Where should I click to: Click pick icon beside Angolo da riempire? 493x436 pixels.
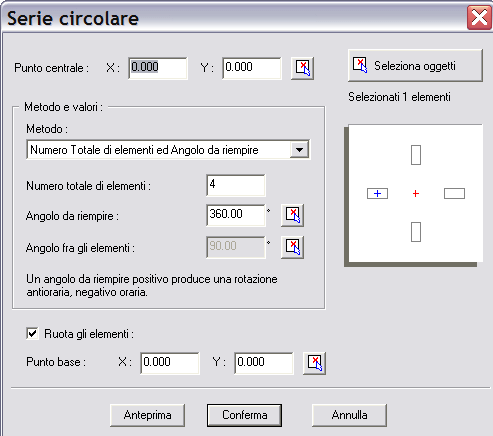[x=292, y=215]
